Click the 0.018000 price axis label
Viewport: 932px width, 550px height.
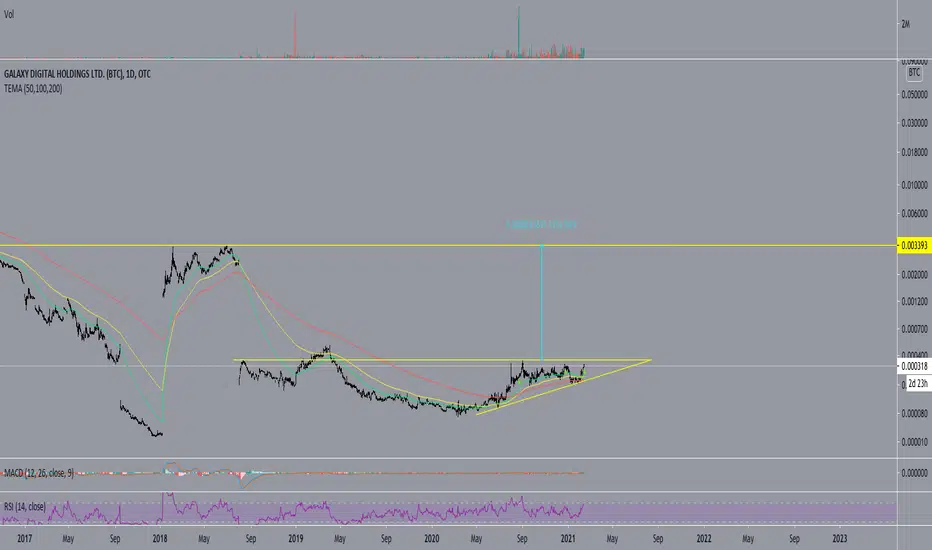tap(914, 153)
